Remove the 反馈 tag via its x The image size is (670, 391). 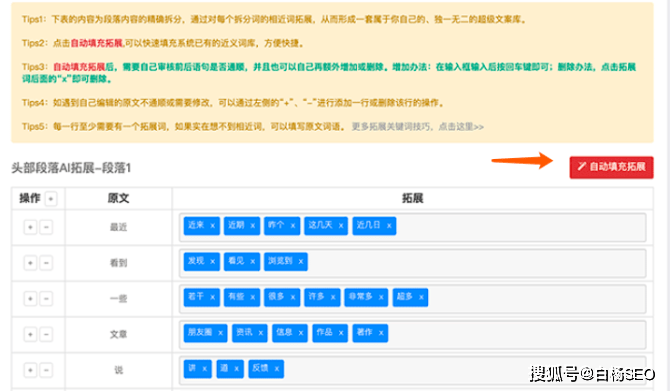click(x=276, y=369)
